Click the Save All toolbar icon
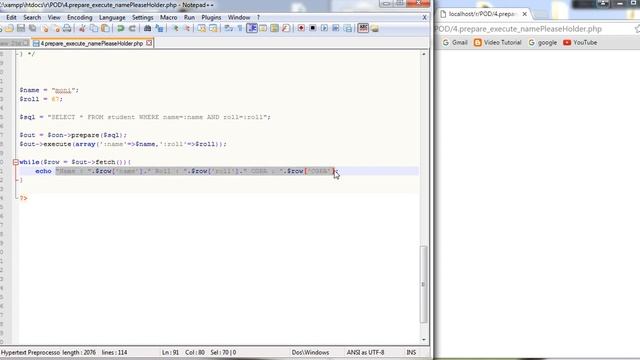The image size is (640, 360). click(33, 28)
